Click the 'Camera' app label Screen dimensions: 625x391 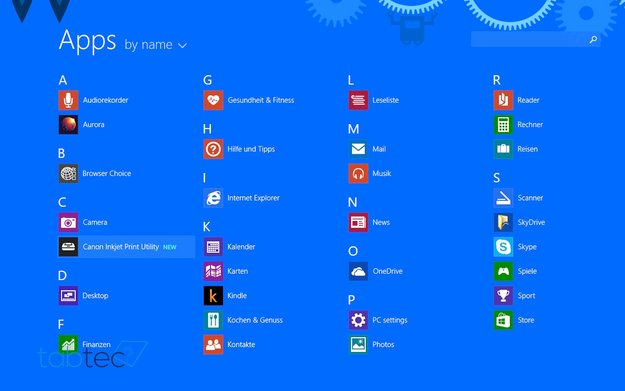[x=95, y=222]
